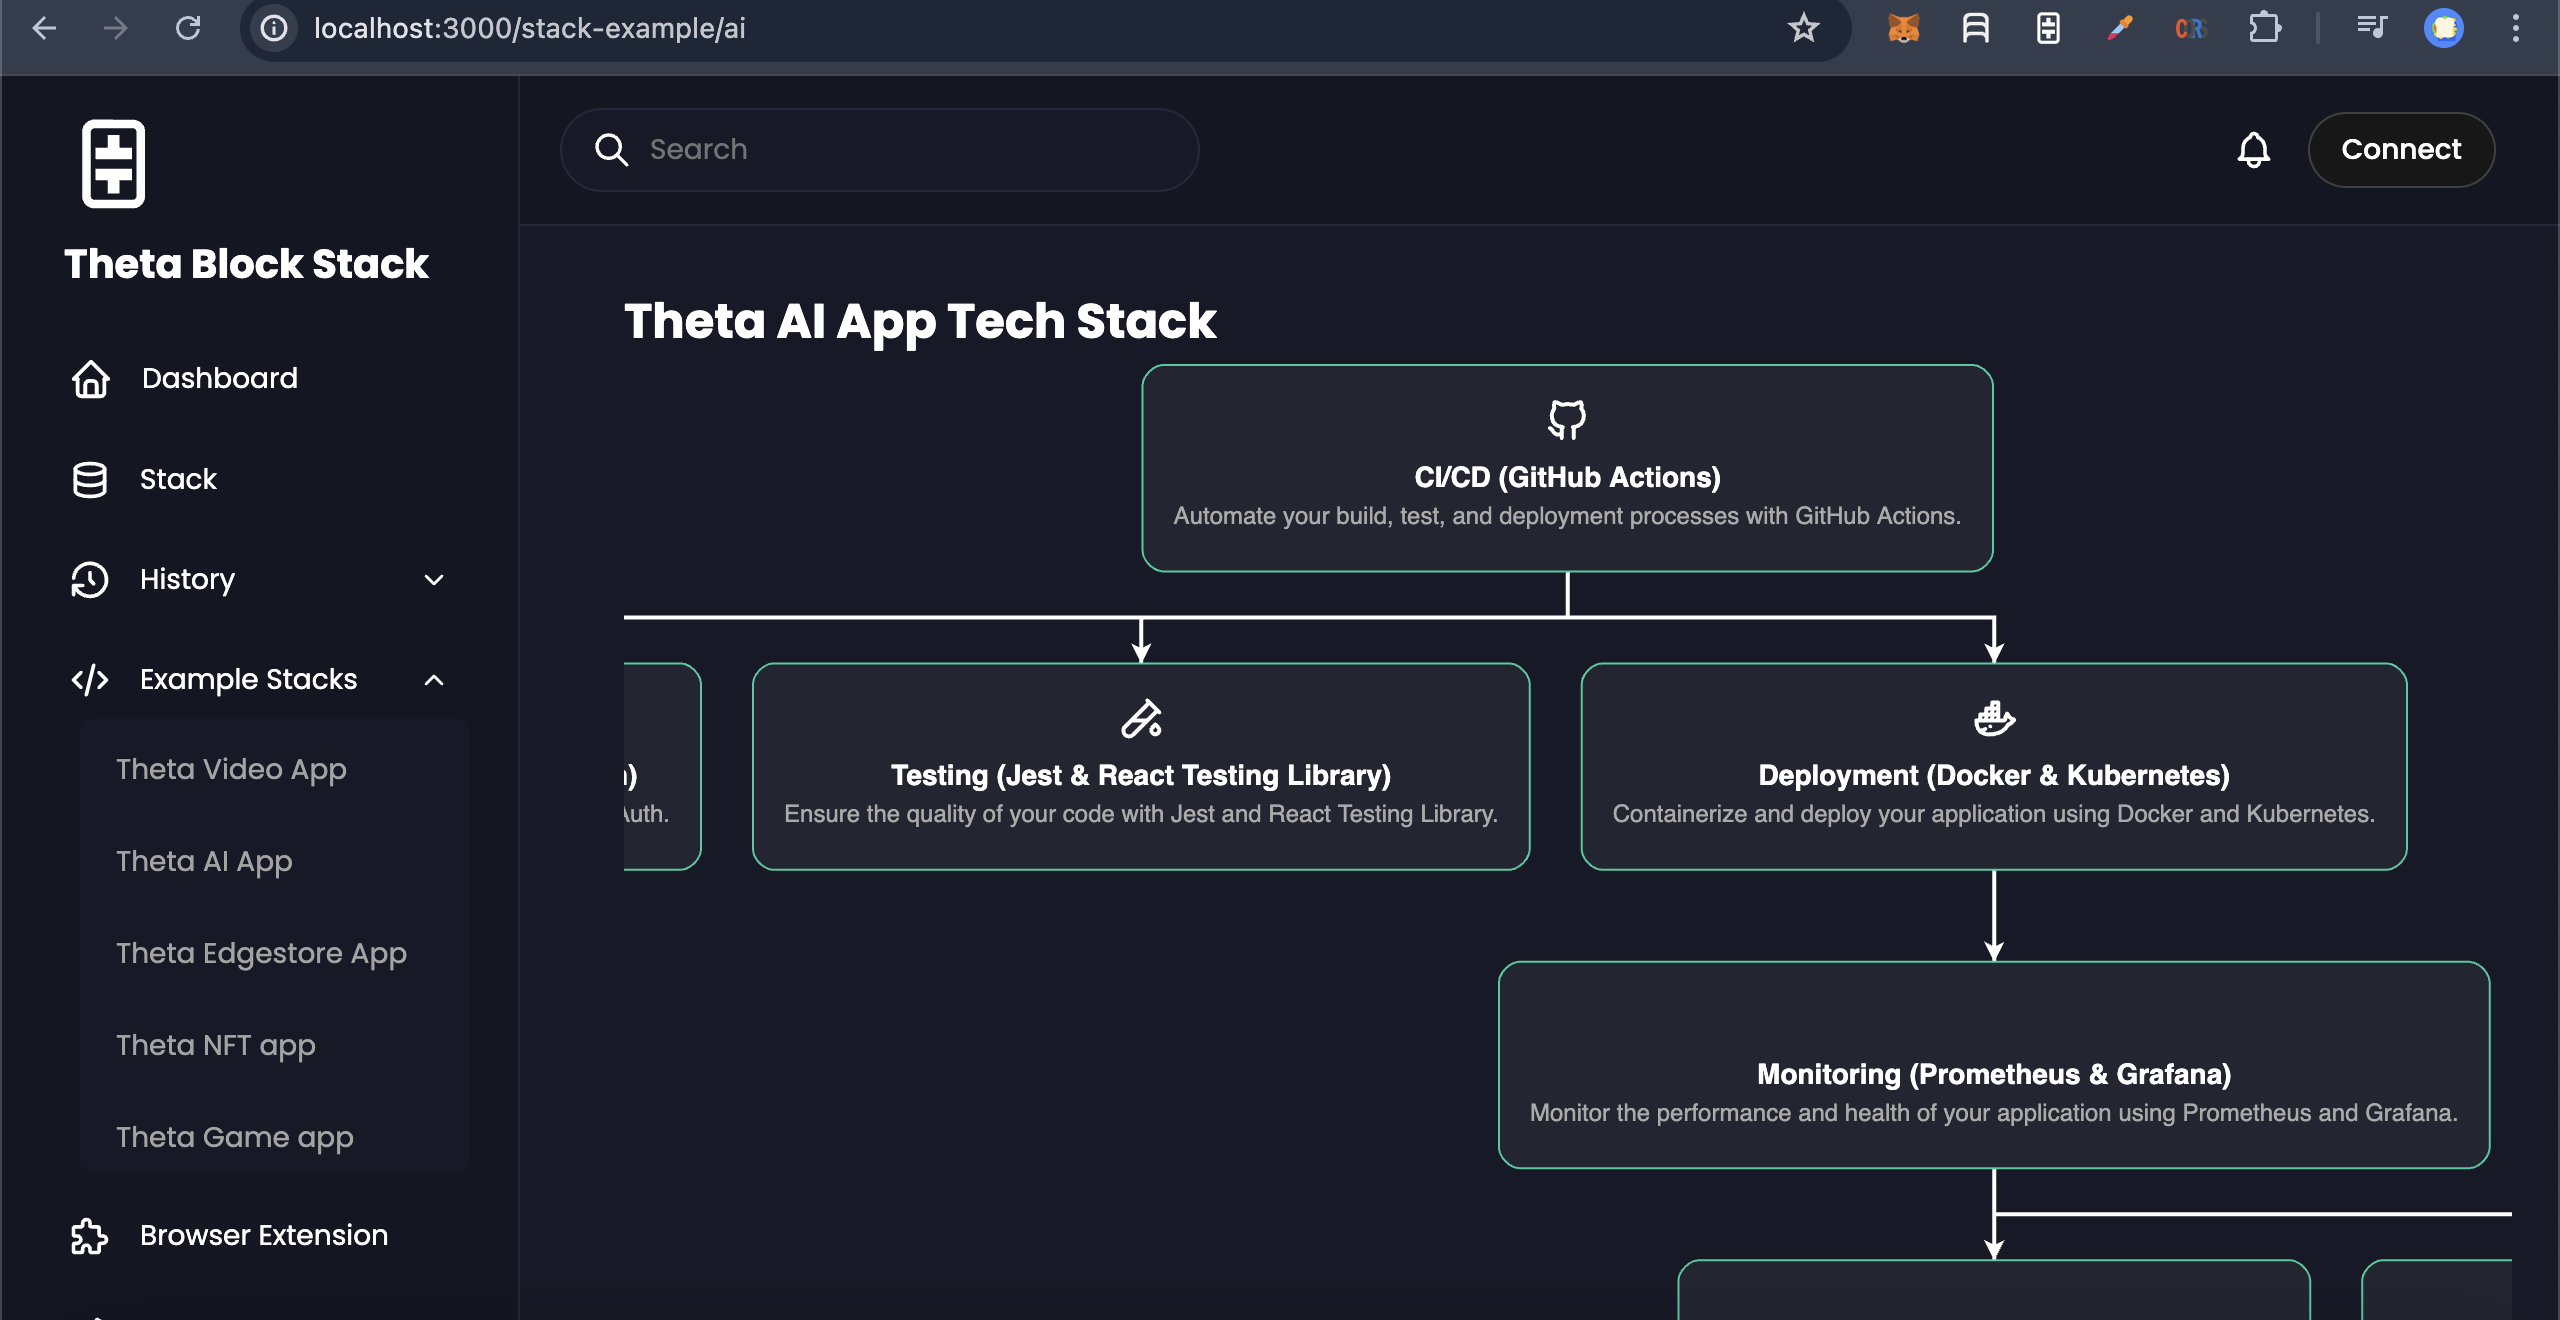Open the Theta NFT app entry
This screenshot has height=1320, width=2560.
[x=216, y=1045]
